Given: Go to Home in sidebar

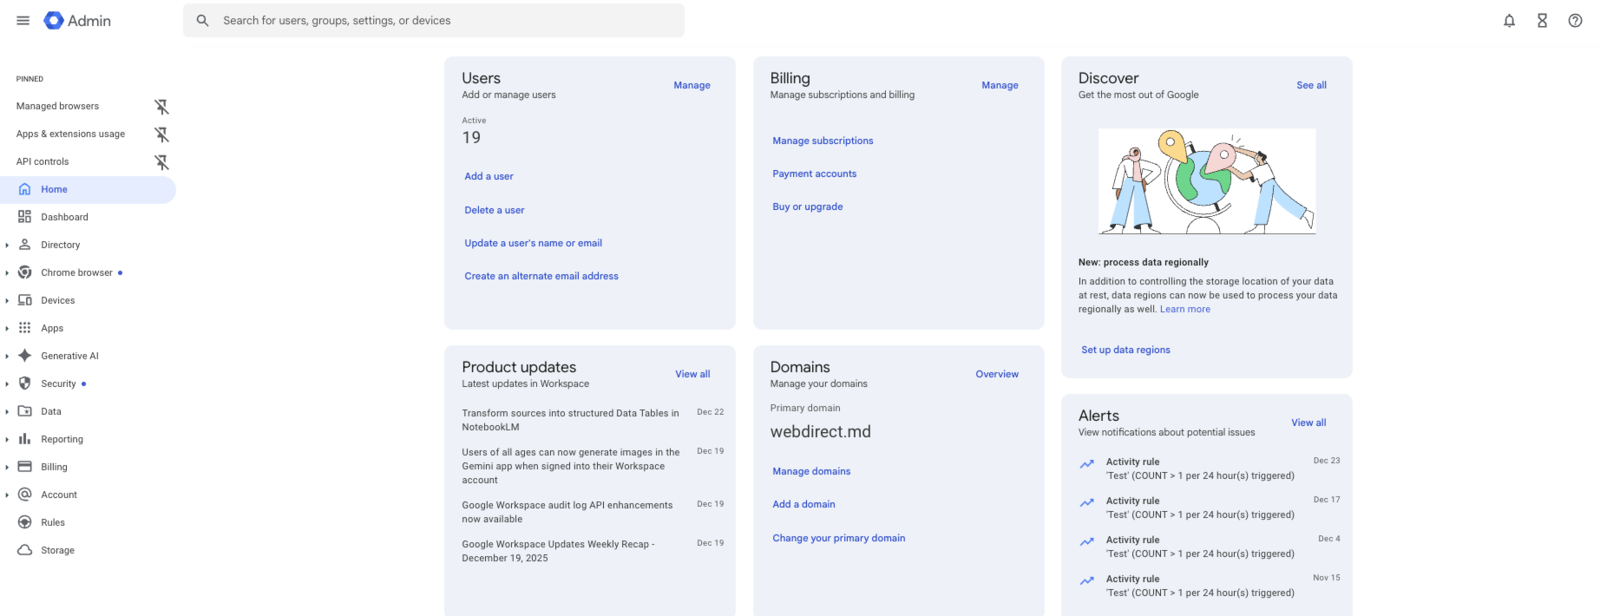Looking at the screenshot, I should pyautogui.click(x=88, y=189).
